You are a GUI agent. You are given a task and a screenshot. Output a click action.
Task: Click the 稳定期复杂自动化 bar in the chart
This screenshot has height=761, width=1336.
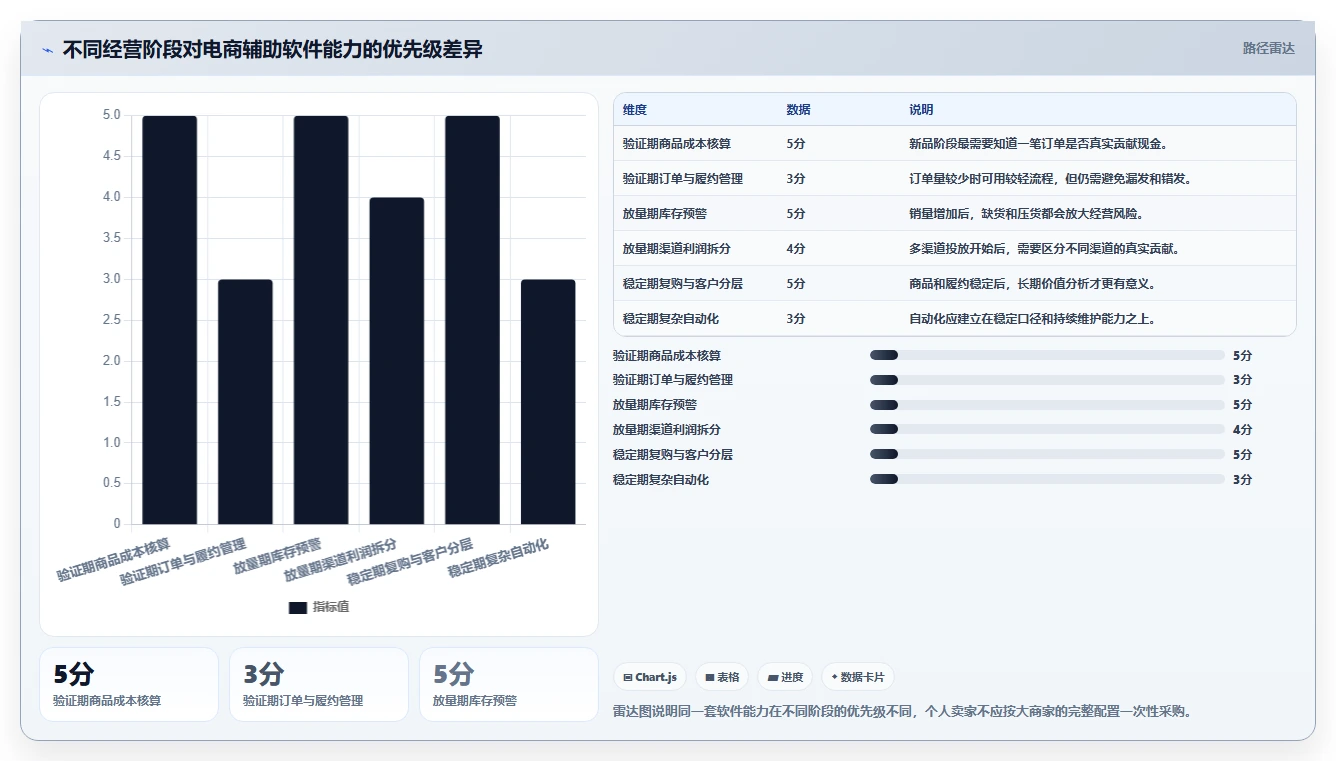(548, 402)
